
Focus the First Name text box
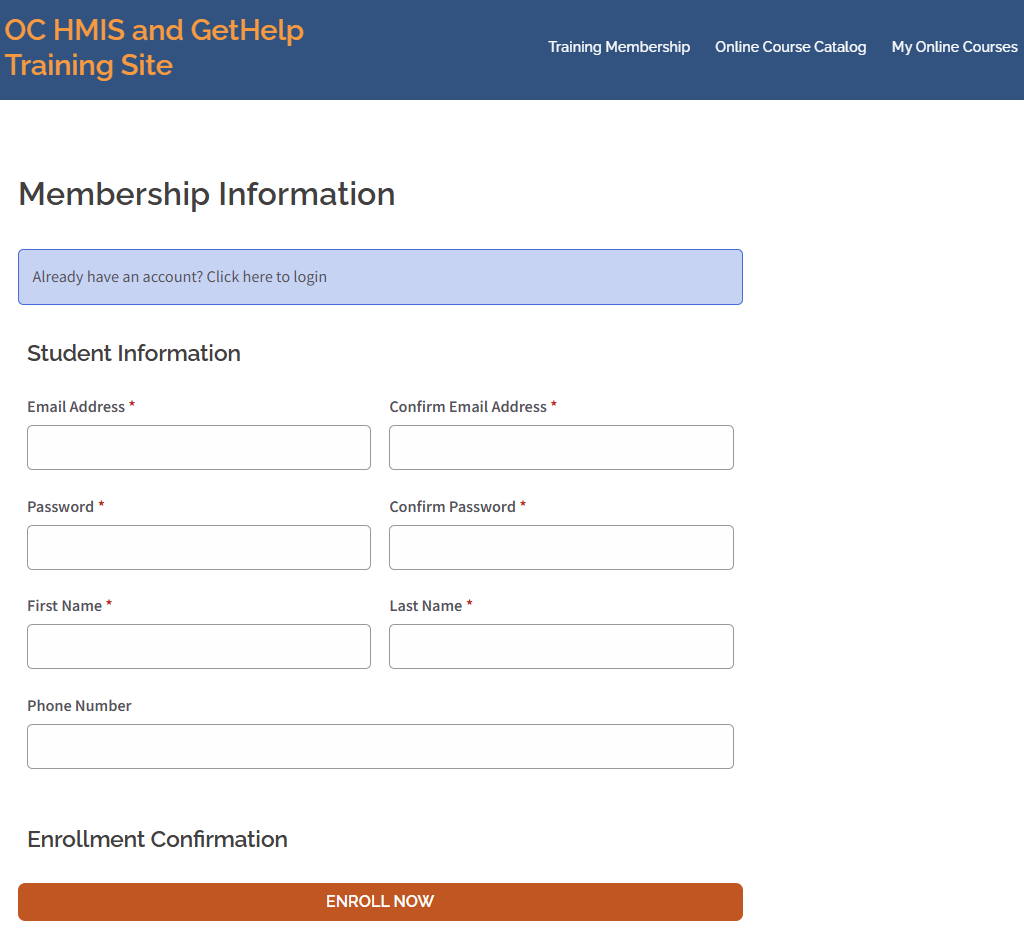199,647
